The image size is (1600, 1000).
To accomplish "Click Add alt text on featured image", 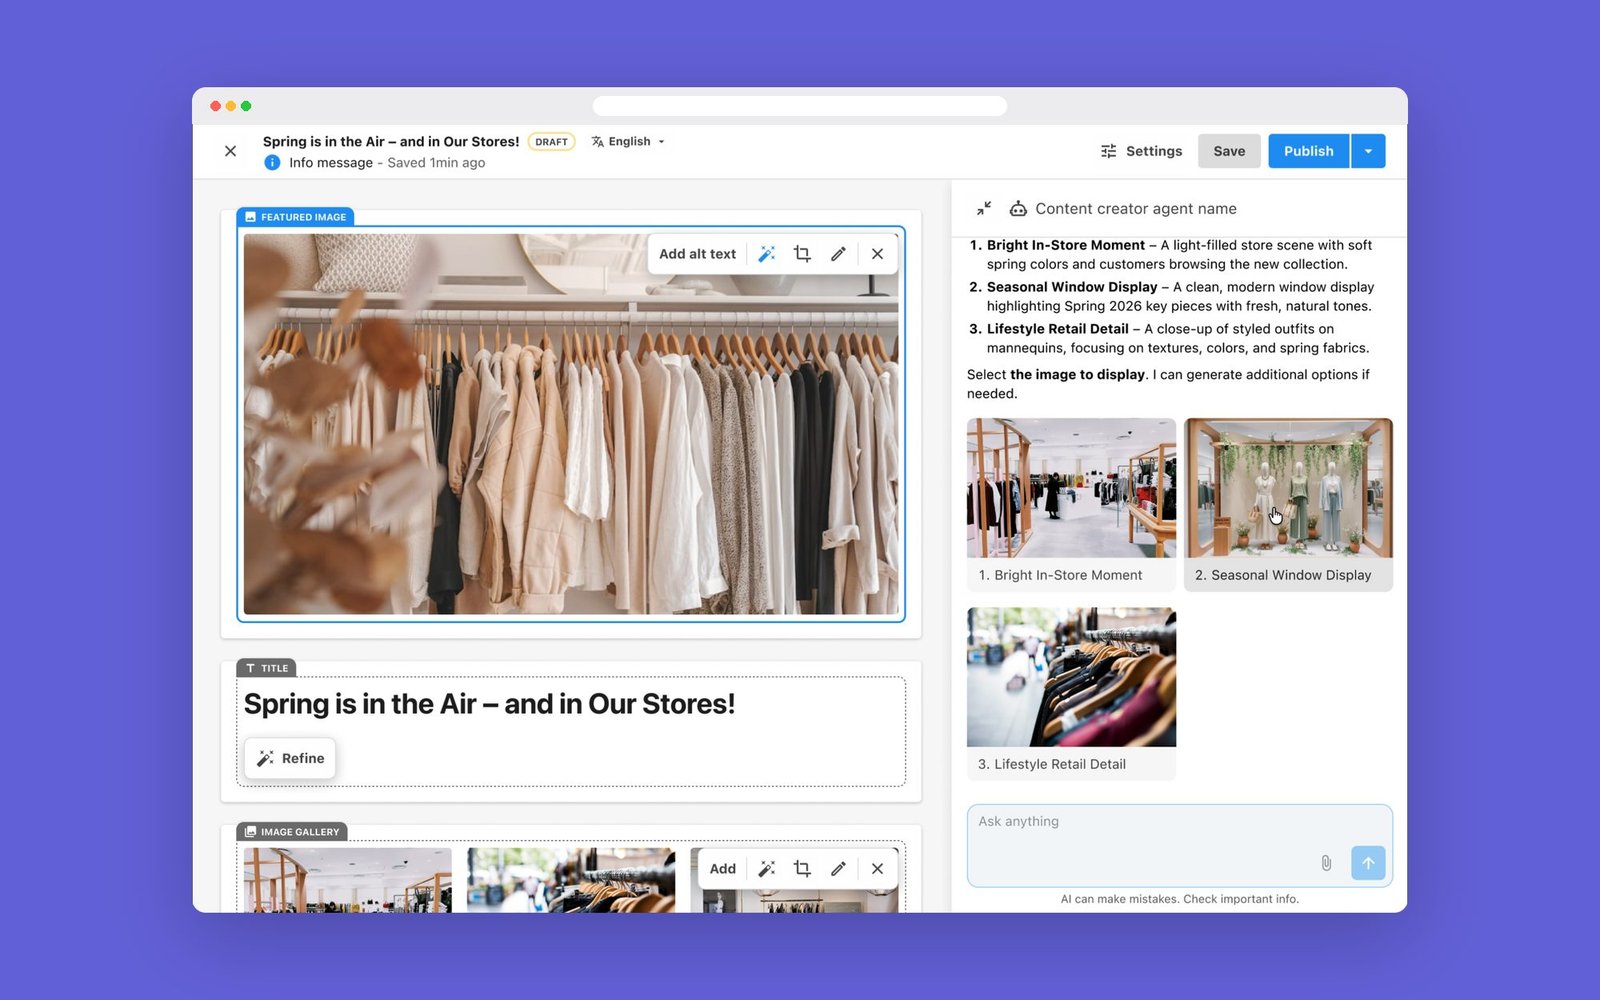I will (697, 254).
